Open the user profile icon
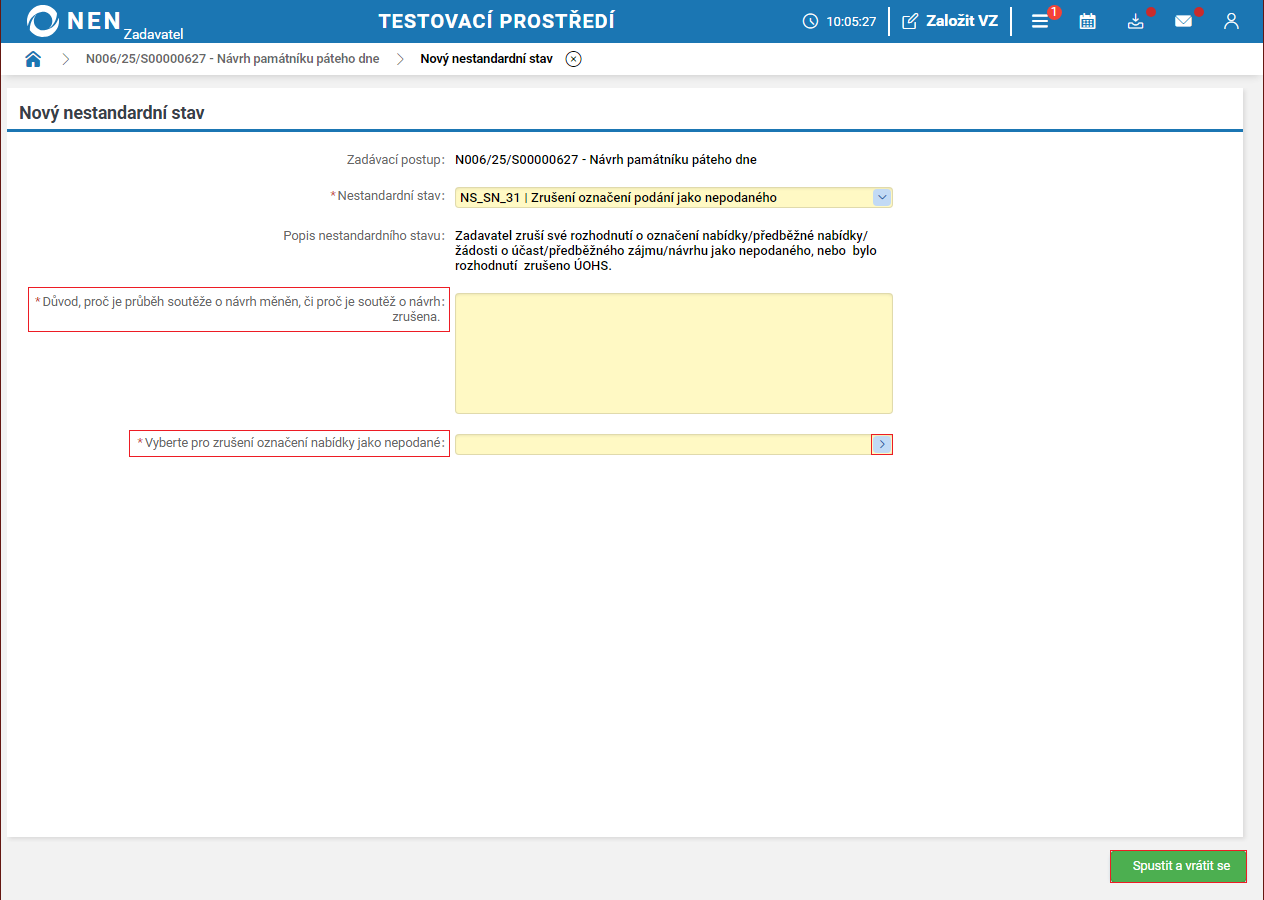Screen dimensions: 1264x900 click(1231, 21)
